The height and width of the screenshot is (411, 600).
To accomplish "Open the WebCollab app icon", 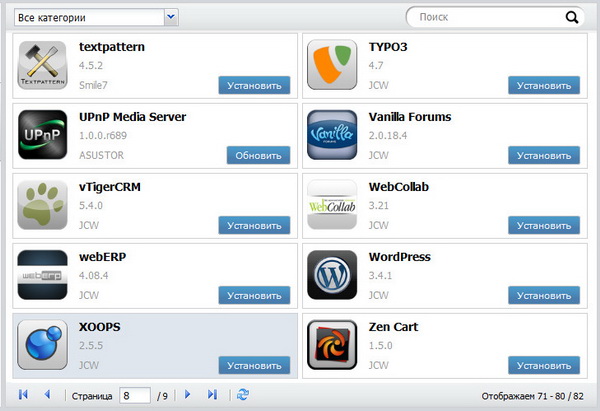I will (x=332, y=206).
